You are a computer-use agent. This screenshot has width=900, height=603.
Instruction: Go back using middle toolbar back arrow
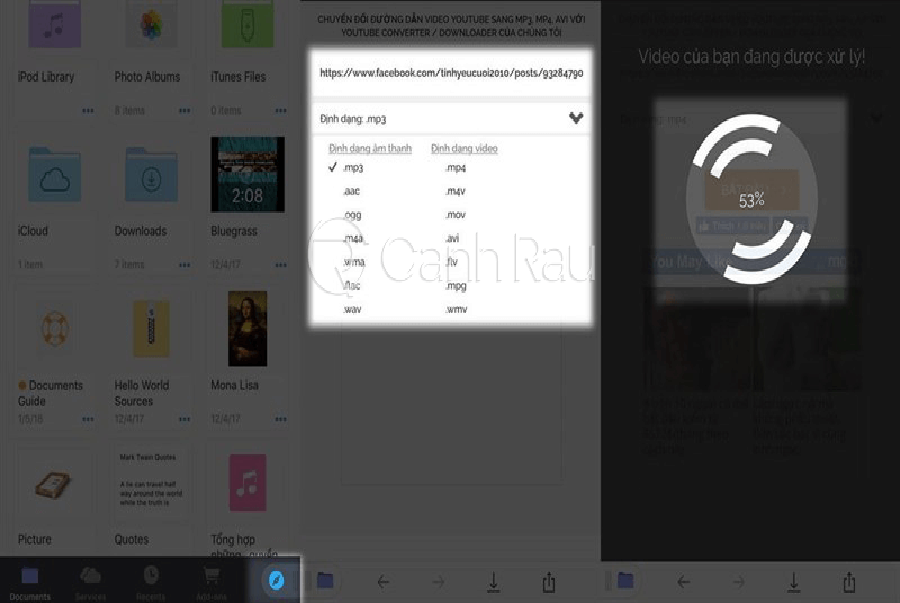383,581
